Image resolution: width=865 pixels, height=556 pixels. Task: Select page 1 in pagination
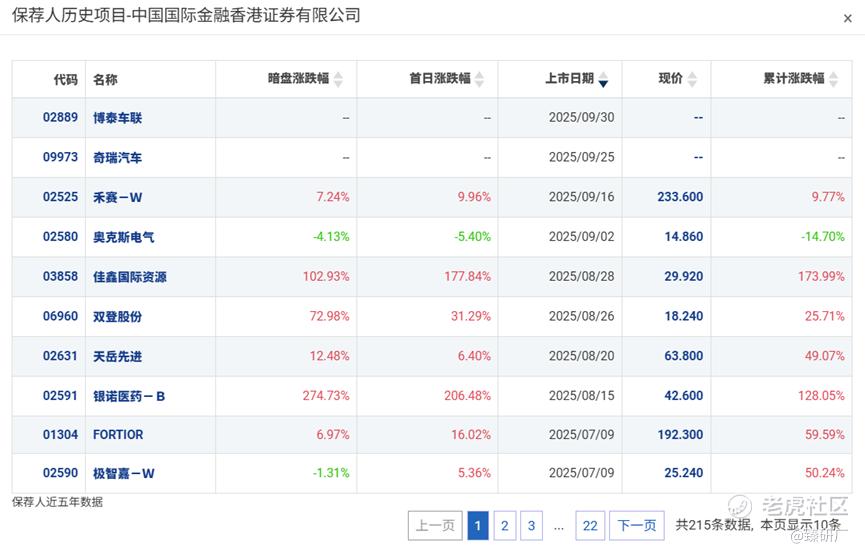[478, 525]
